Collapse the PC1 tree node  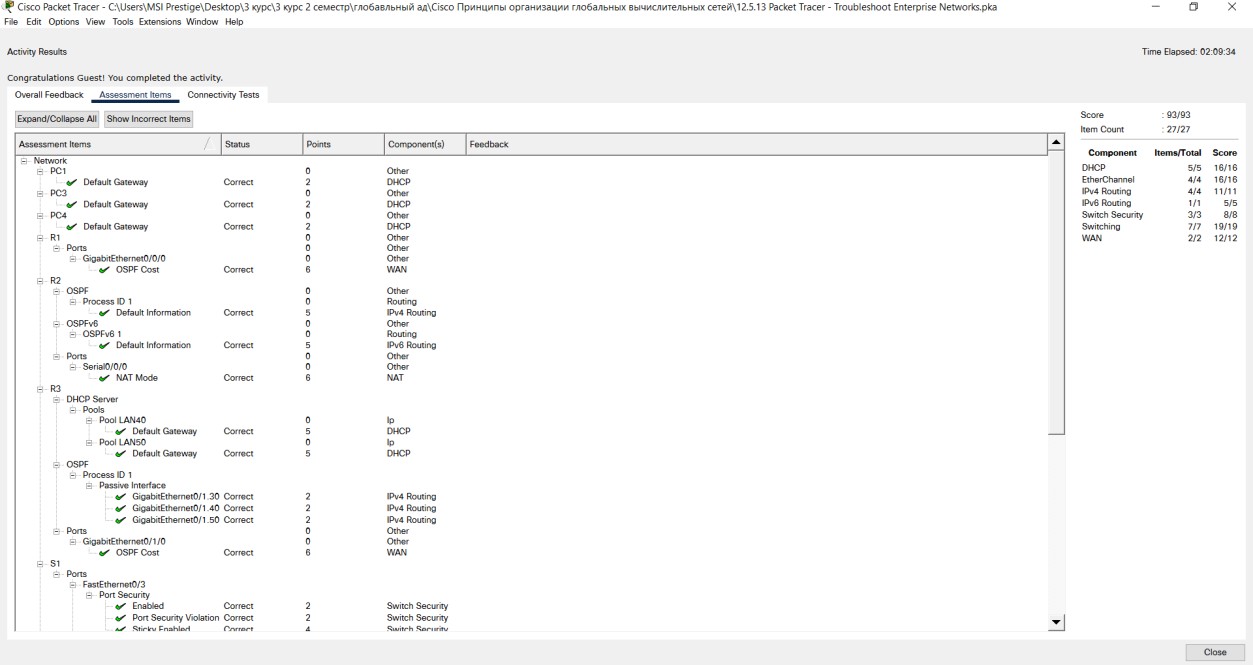[40, 172]
